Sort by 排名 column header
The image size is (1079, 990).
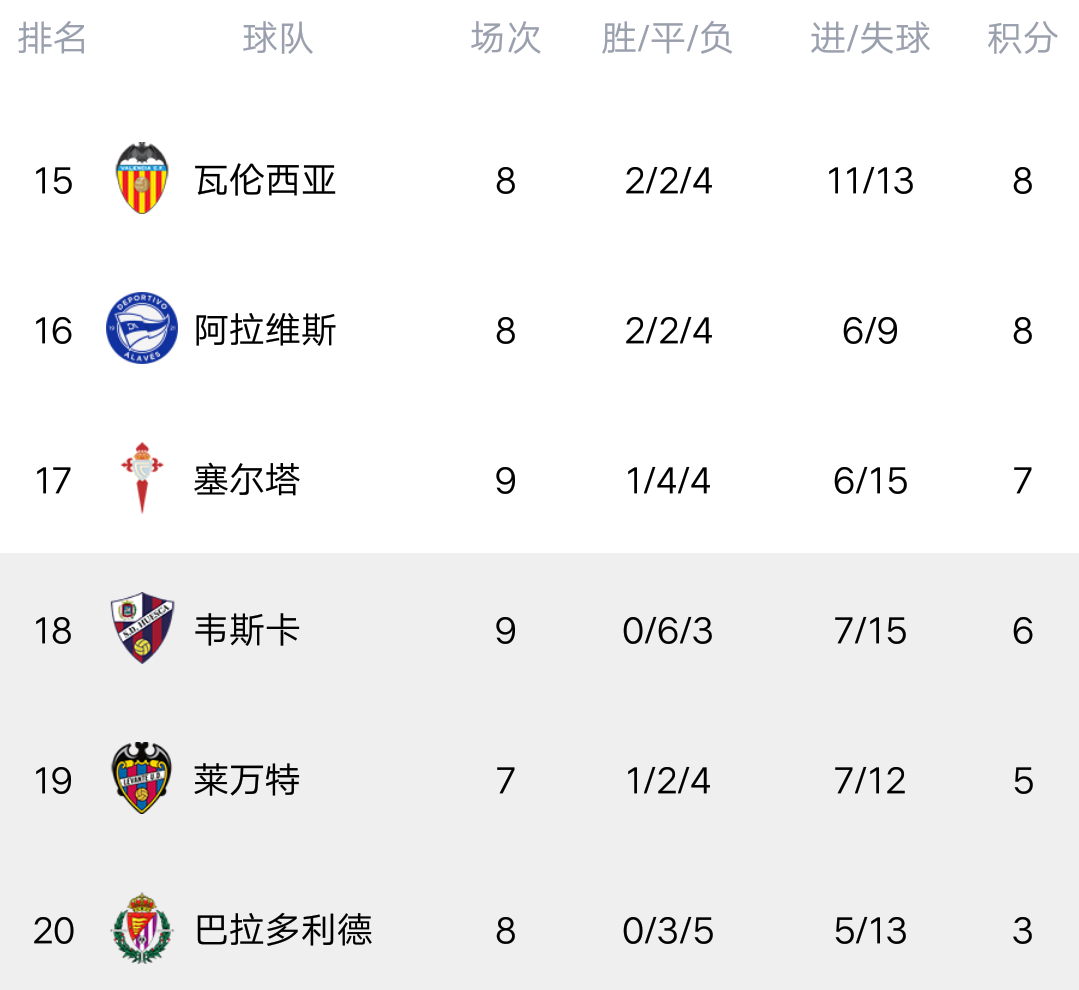pyautogui.click(x=52, y=38)
